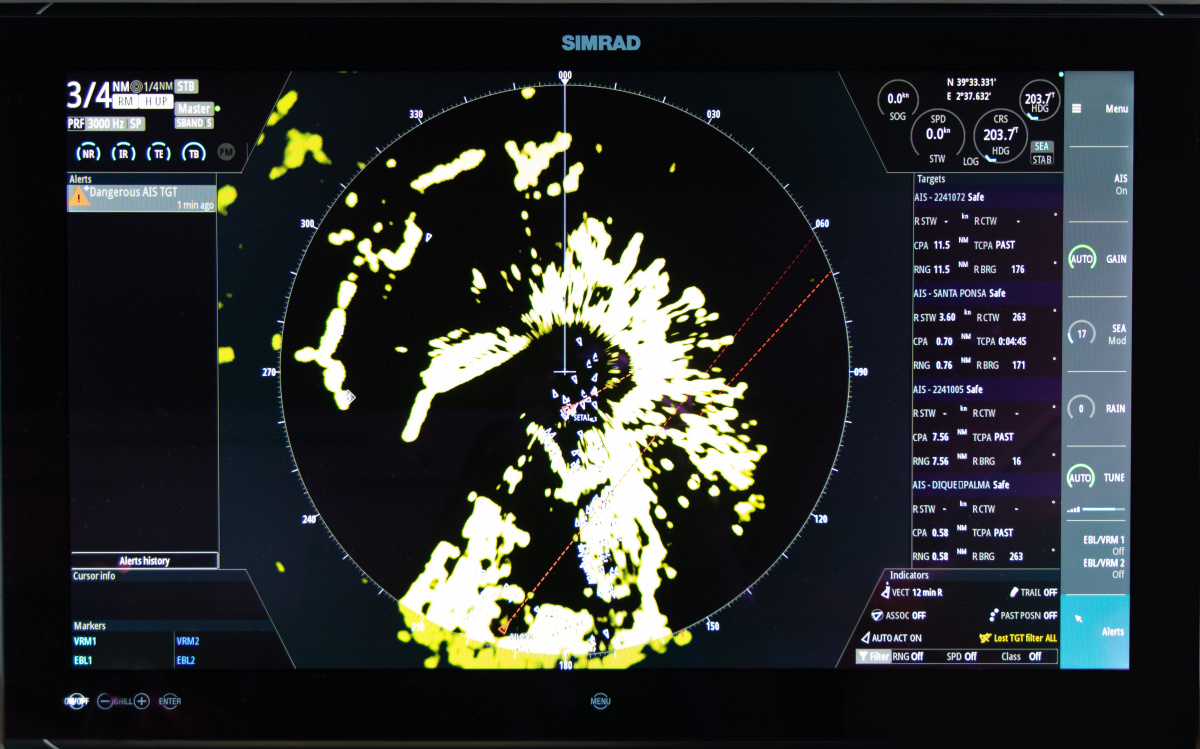
Task: Toggle AIS On in the sidebar
Action: [1098, 184]
